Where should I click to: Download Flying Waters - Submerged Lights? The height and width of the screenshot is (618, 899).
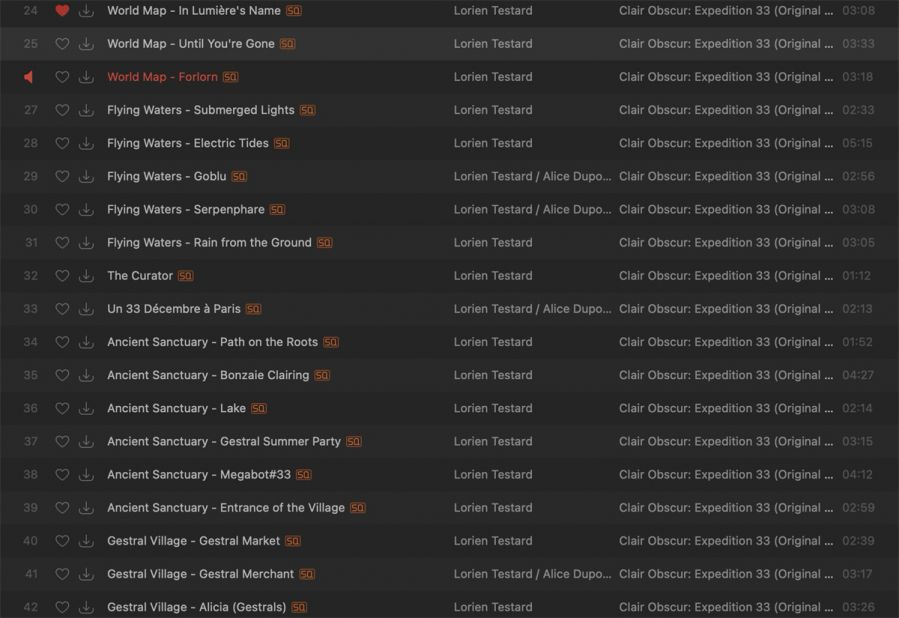pyautogui.click(x=86, y=110)
